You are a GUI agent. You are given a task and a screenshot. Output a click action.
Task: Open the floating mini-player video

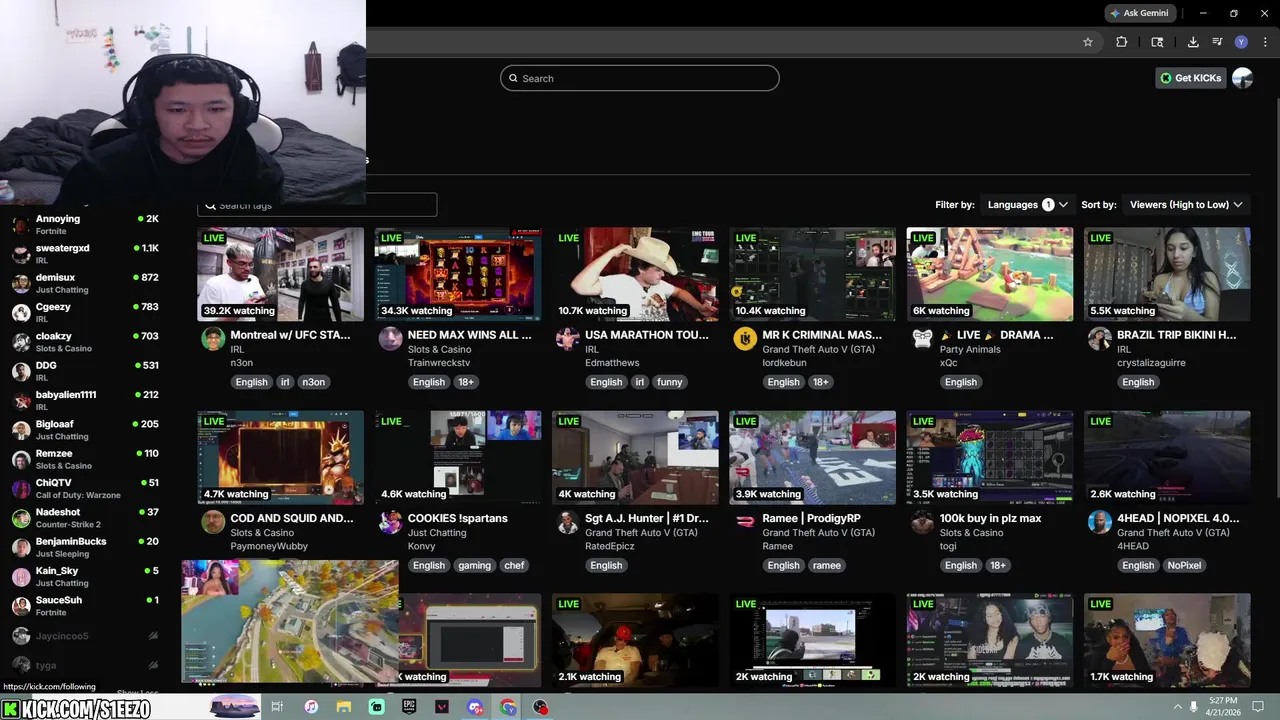pyautogui.click(x=290, y=621)
